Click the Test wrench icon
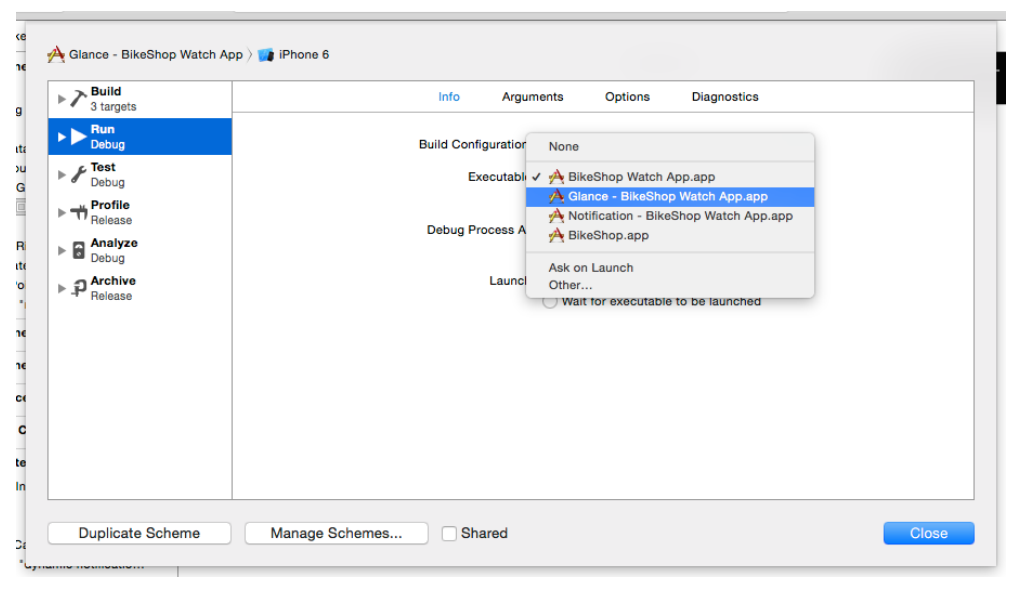 tap(78, 175)
